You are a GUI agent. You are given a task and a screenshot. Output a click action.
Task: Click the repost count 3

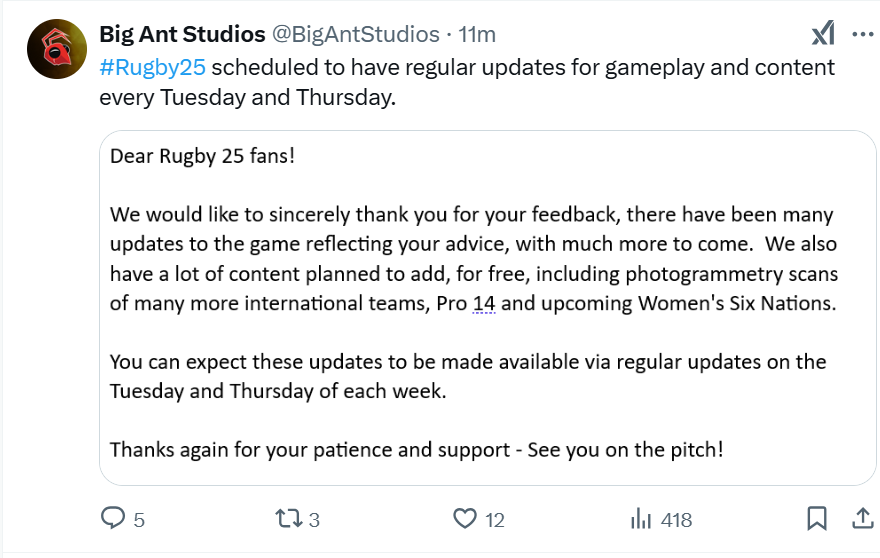click(314, 520)
